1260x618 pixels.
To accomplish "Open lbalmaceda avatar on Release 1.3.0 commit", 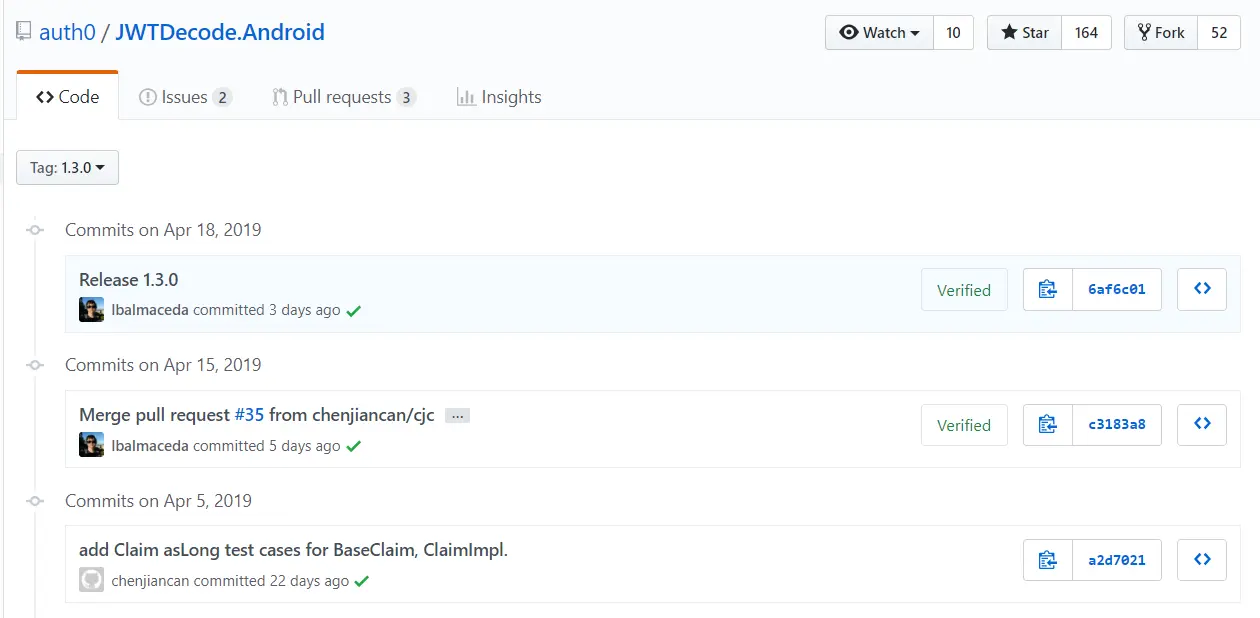I will [x=91, y=309].
